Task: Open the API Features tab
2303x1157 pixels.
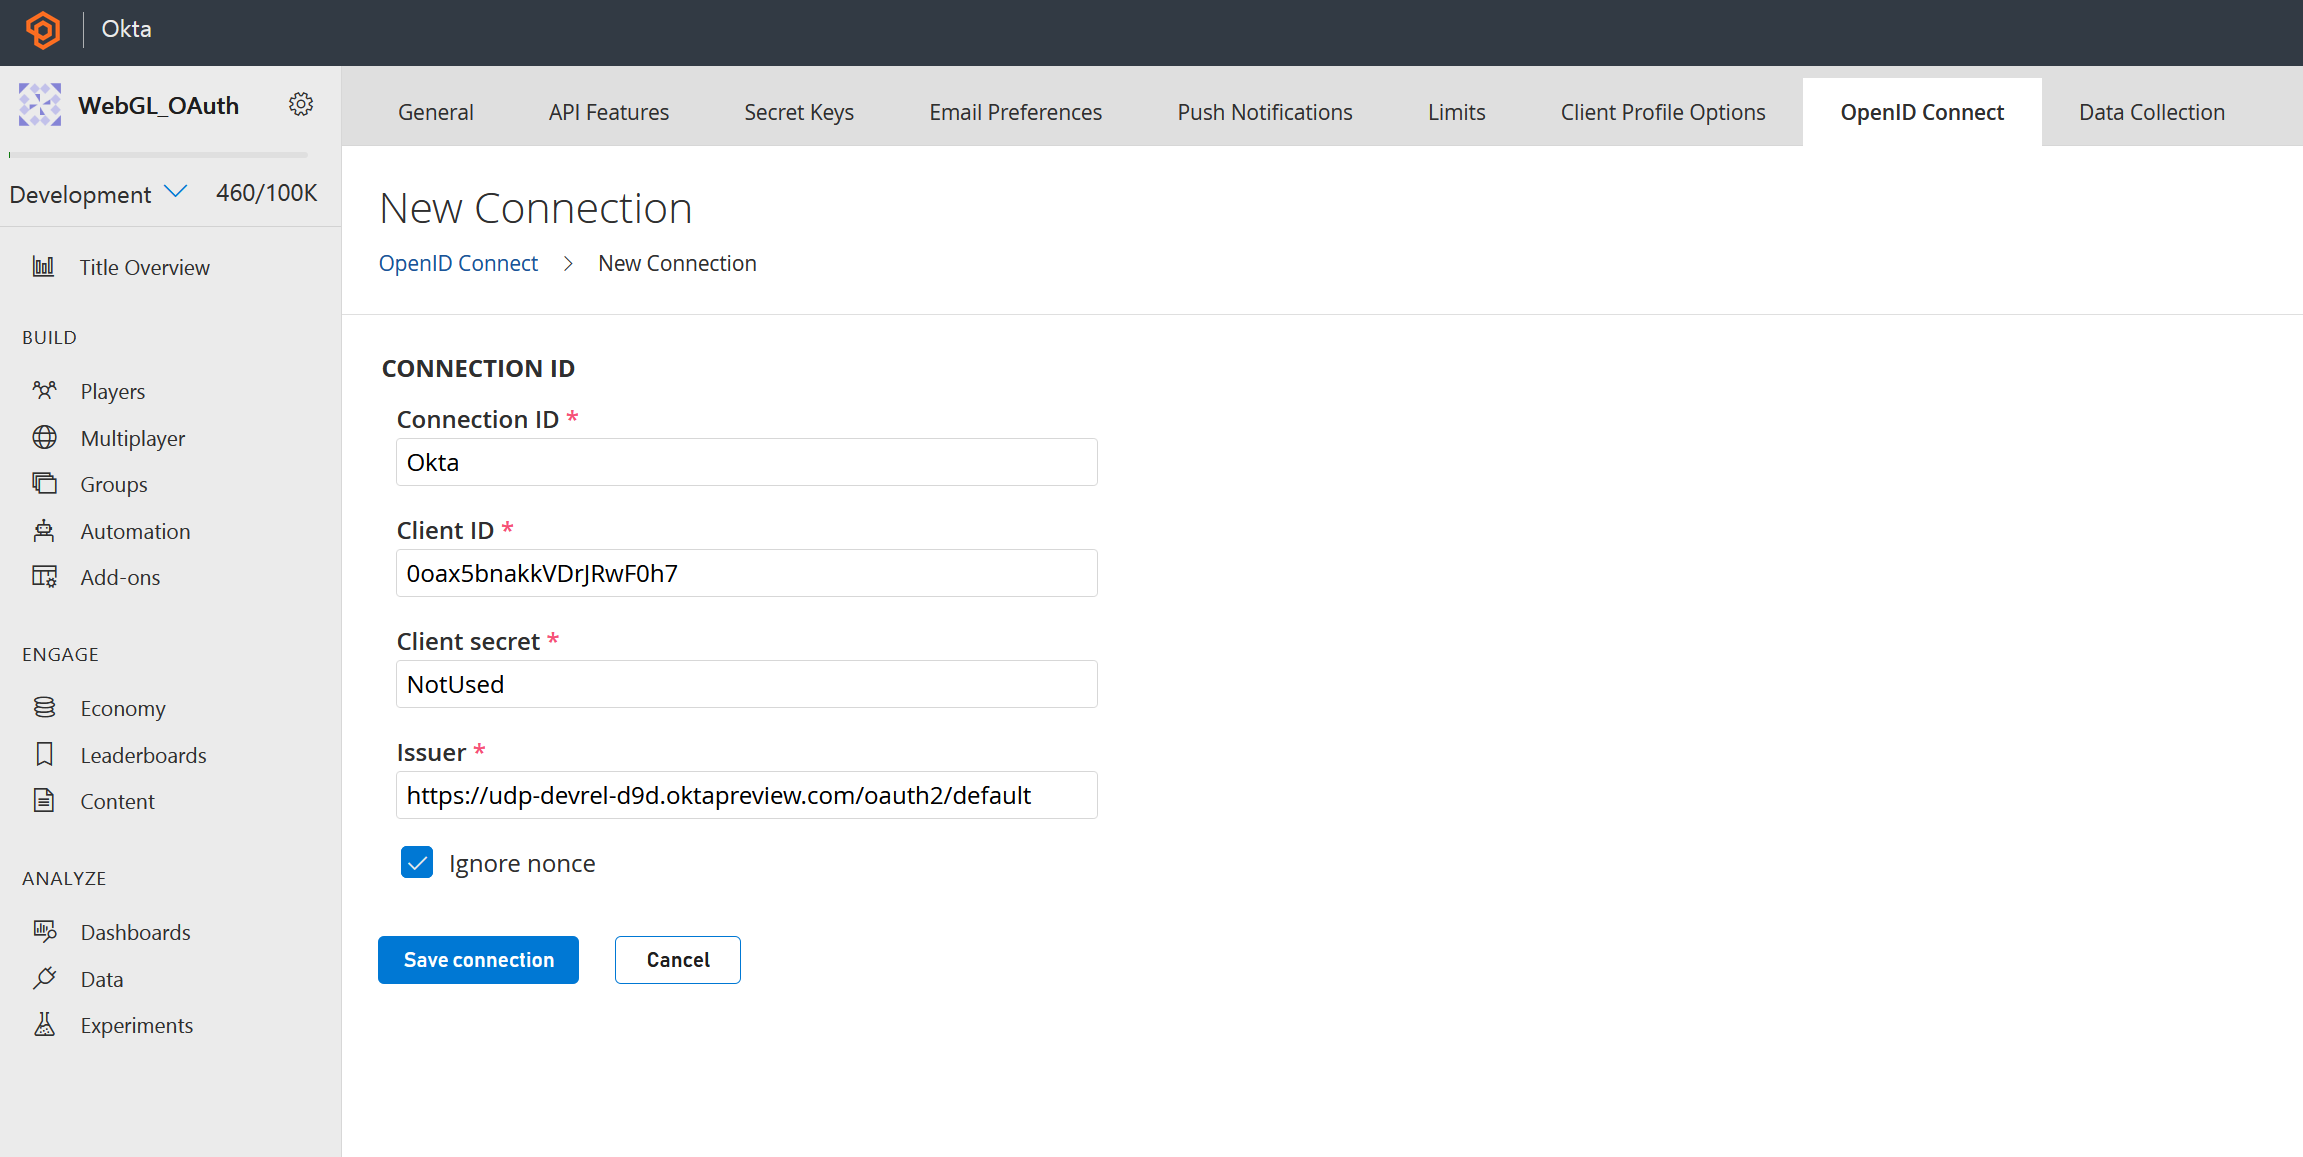Action: coord(608,112)
